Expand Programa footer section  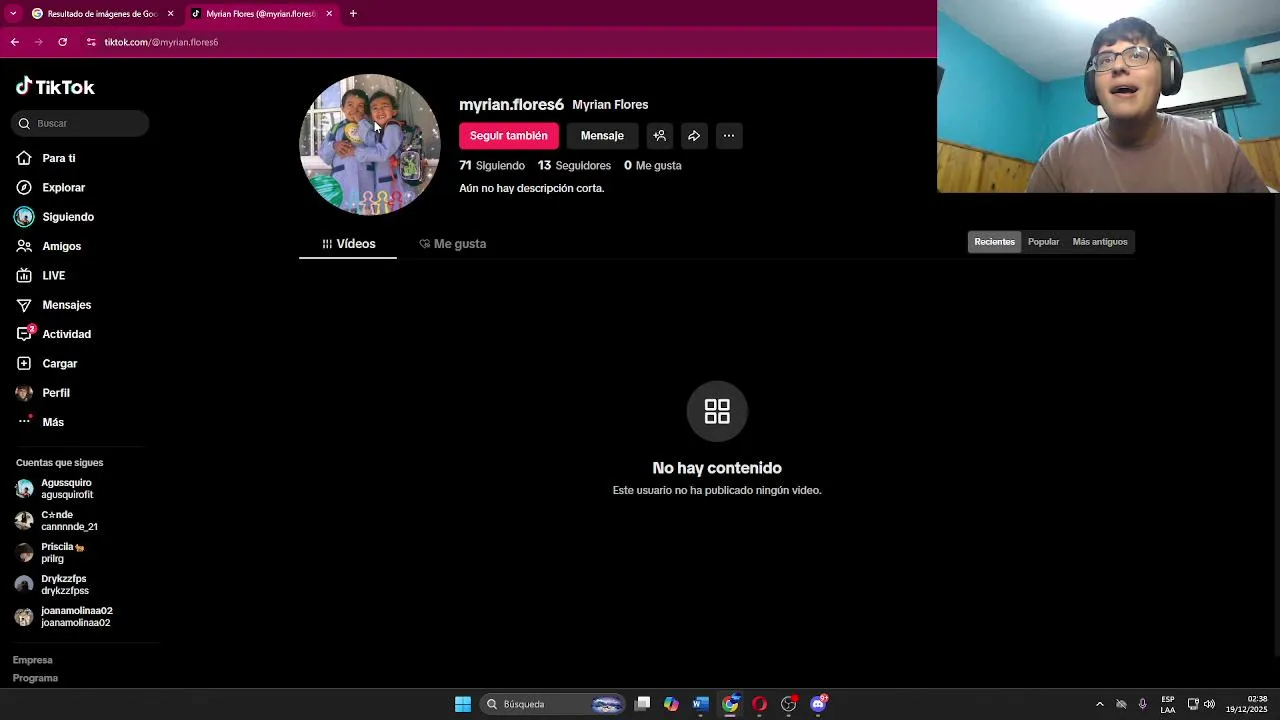[35, 678]
